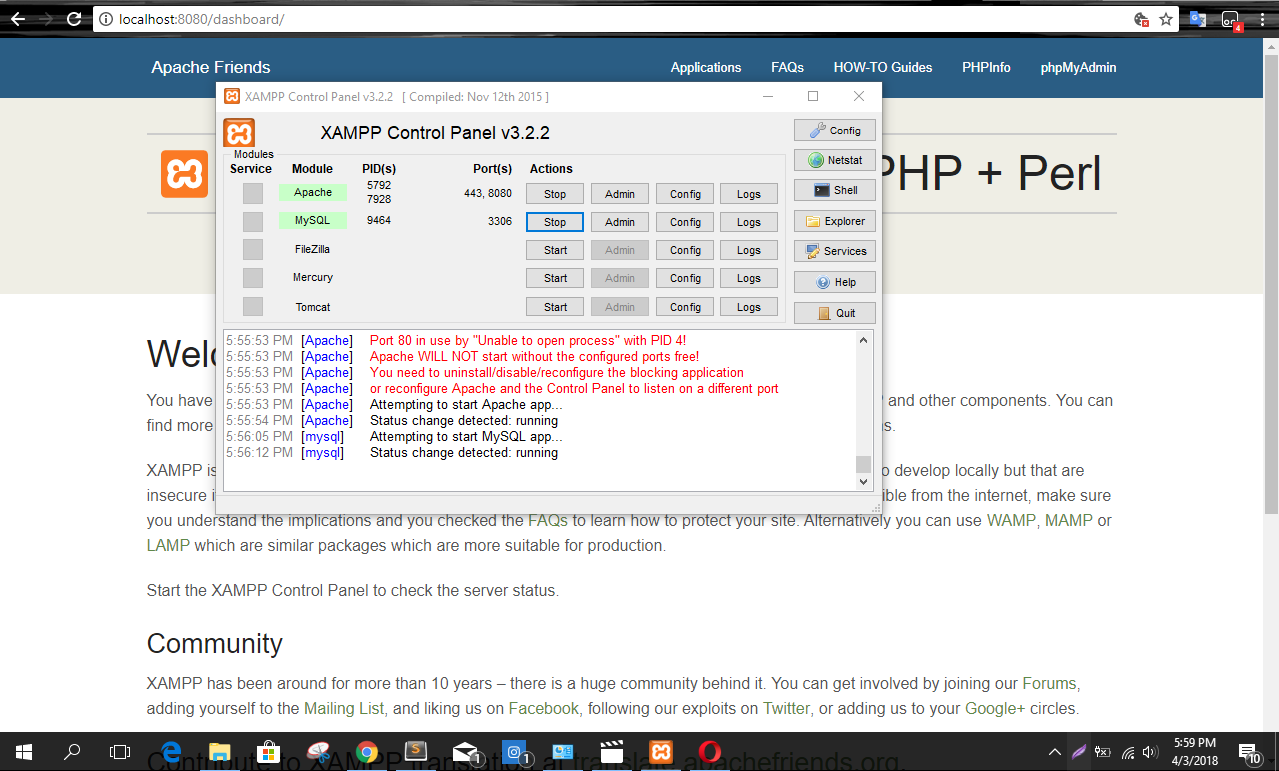Switch to the XAMPP taskbar icon

point(661,751)
